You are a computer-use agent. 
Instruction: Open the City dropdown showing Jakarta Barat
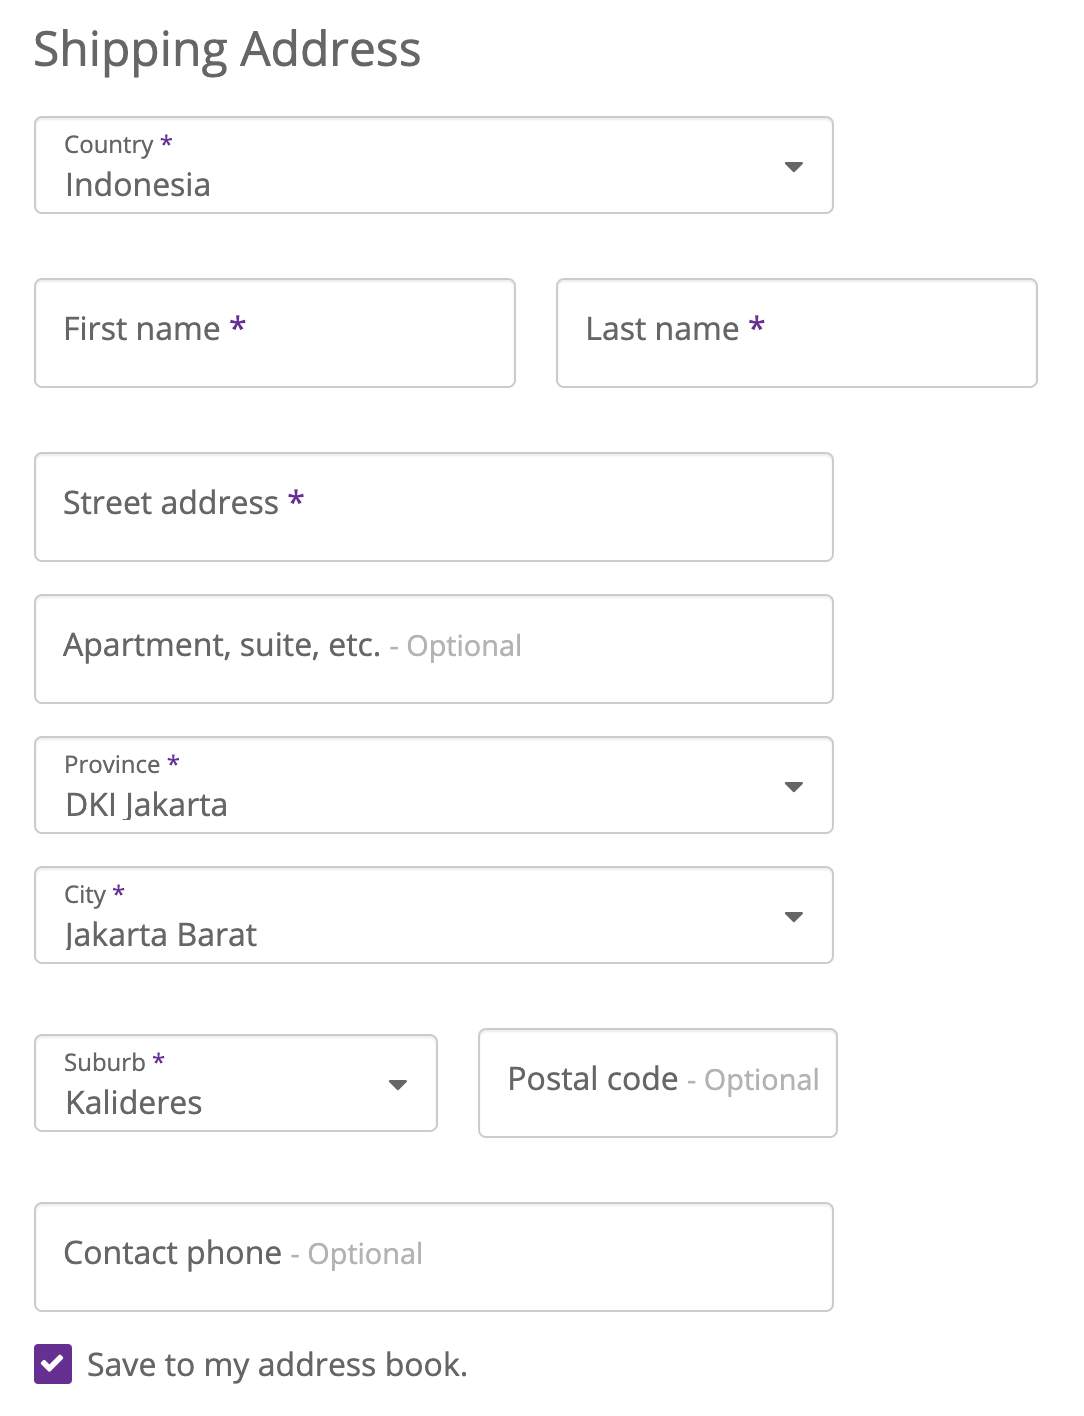pyautogui.click(x=434, y=915)
